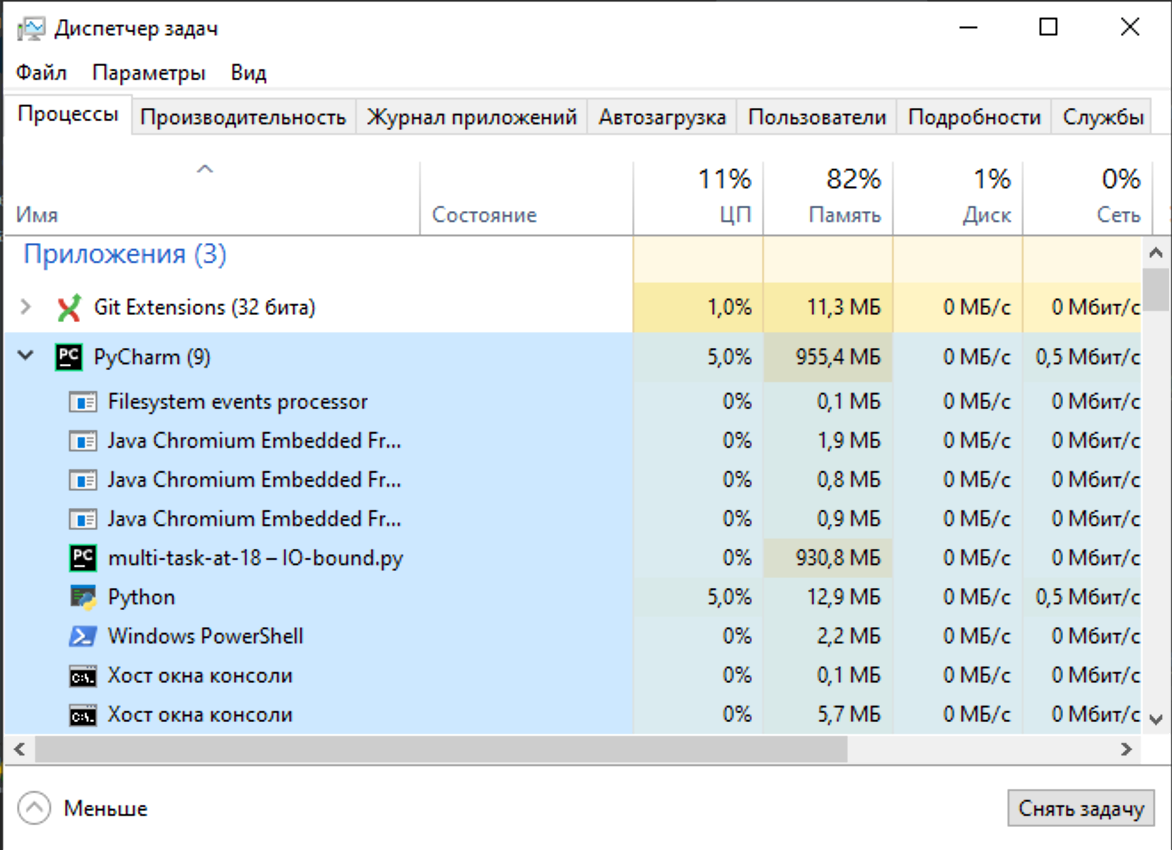The width and height of the screenshot is (1172, 850).
Task: Click the Task Manager title bar icon
Action: [x=31, y=28]
